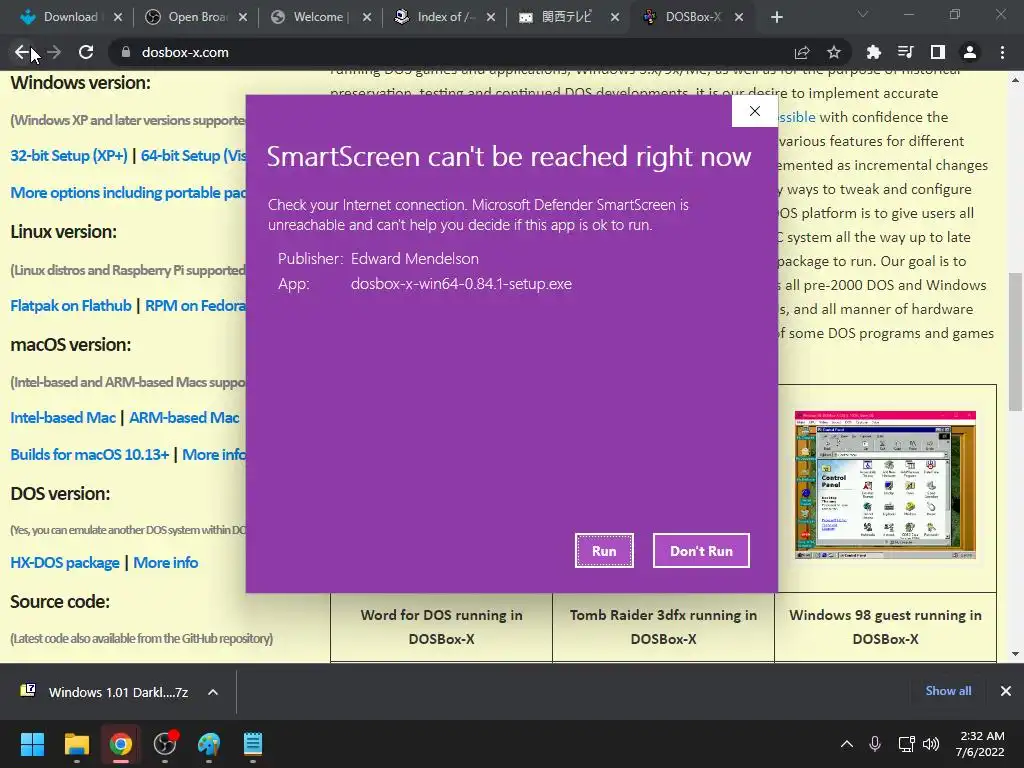Close the SmartScreen dialog with X
The image size is (1024, 768).
754,111
